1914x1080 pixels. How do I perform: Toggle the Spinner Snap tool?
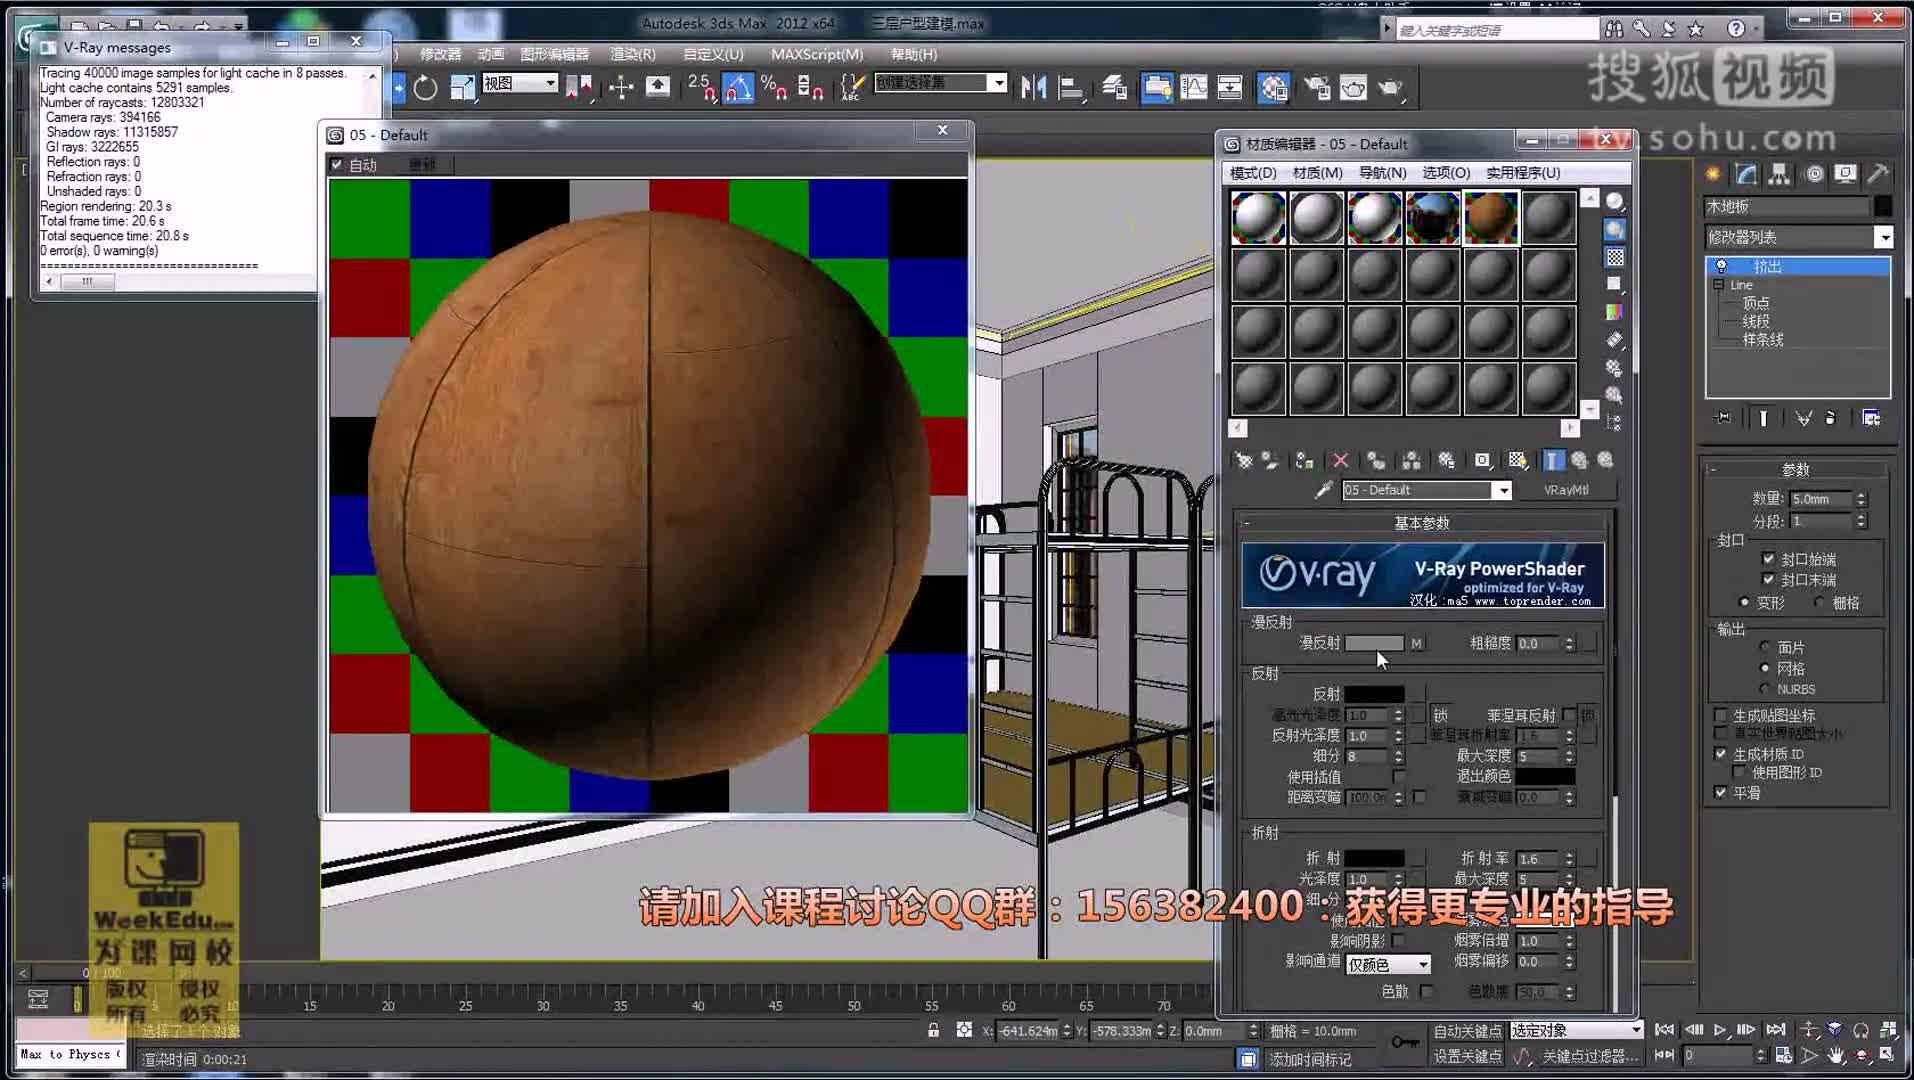pos(810,88)
